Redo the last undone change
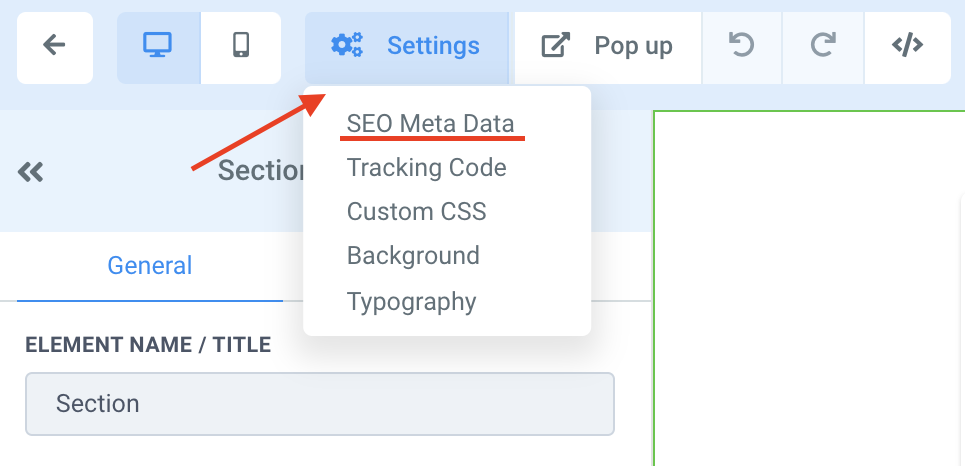Viewport: 965px width, 466px height. [823, 47]
